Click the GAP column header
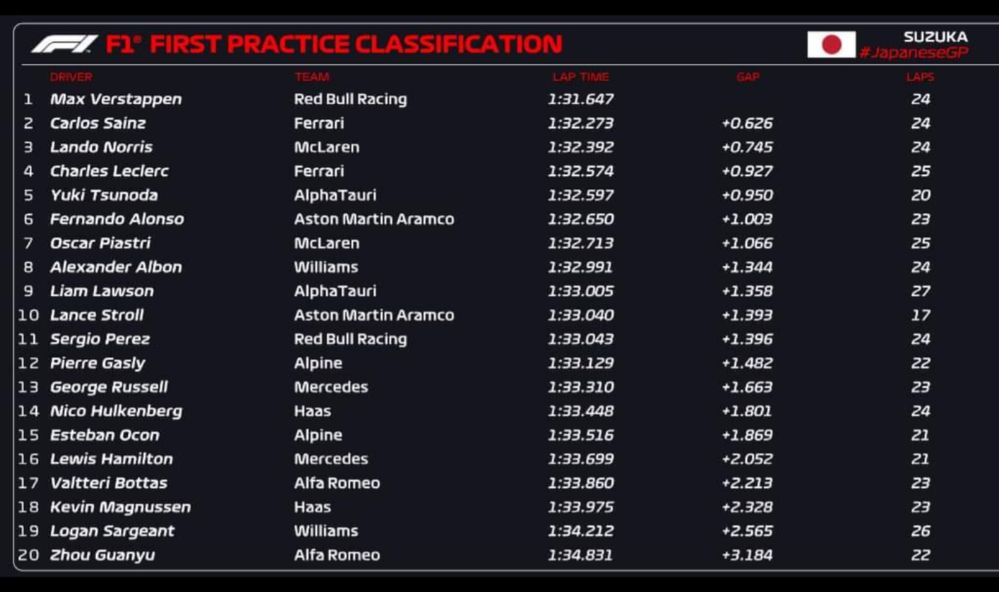Viewport: 999px width, 592px height. click(747, 77)
